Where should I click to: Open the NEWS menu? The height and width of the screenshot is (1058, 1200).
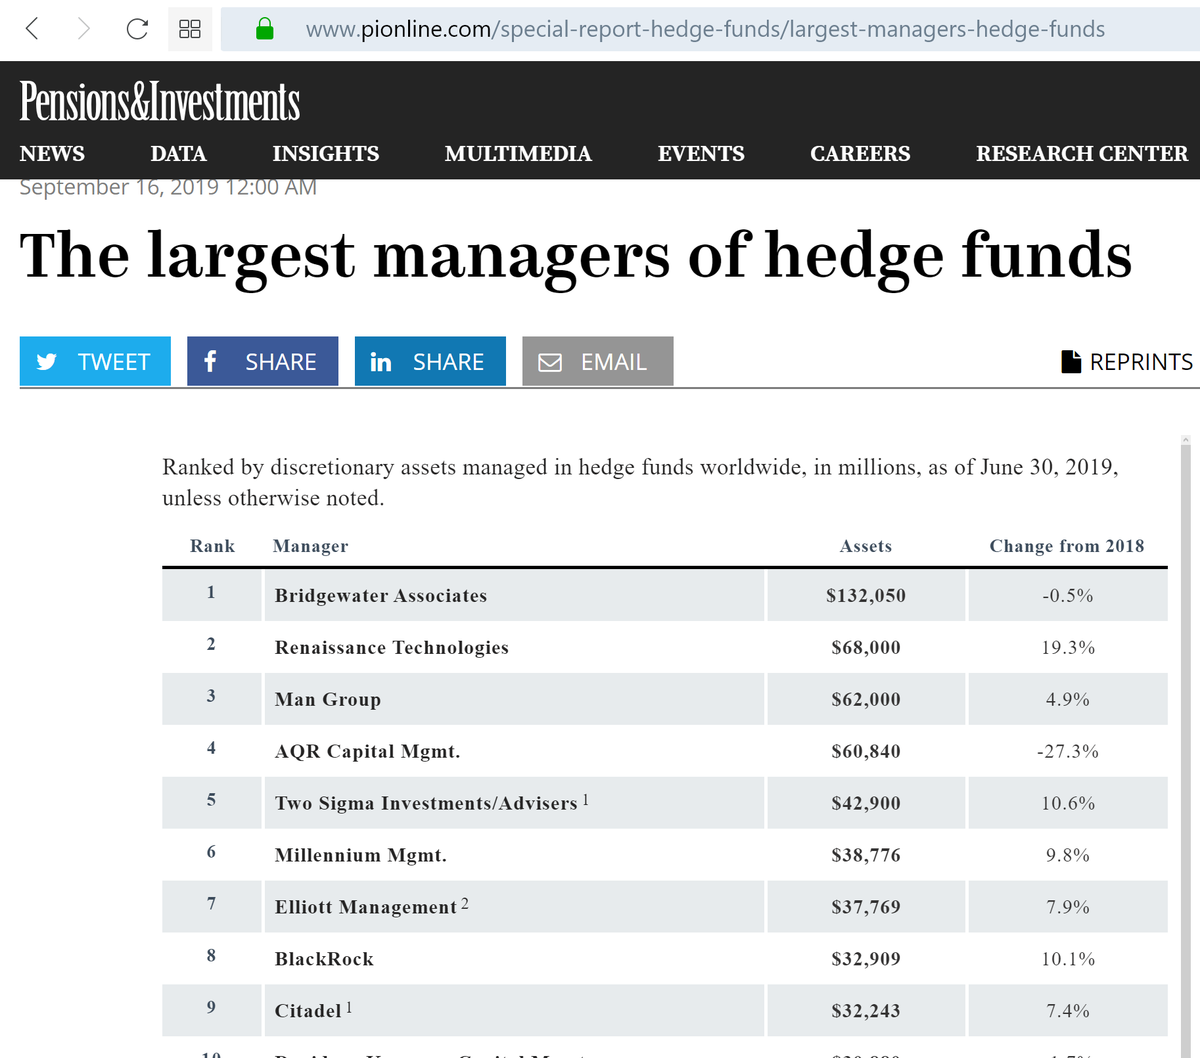[x=52, y=154]
